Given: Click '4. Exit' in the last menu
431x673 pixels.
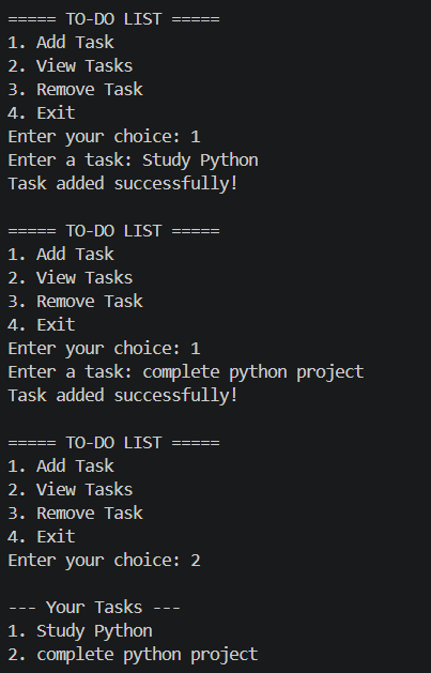Looking at the screenshot, I should (42, 537).
